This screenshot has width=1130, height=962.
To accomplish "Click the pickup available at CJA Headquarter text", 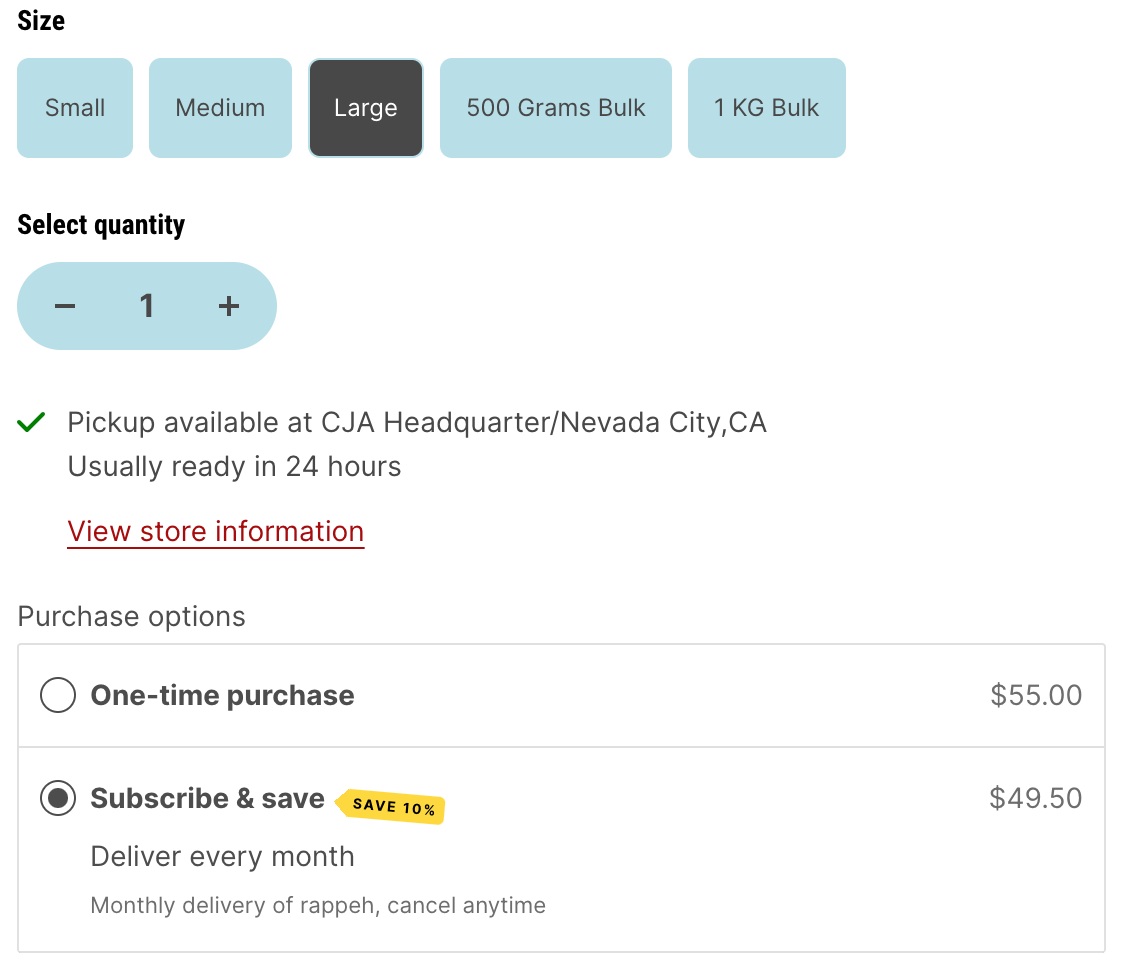I will pos(417,423).
